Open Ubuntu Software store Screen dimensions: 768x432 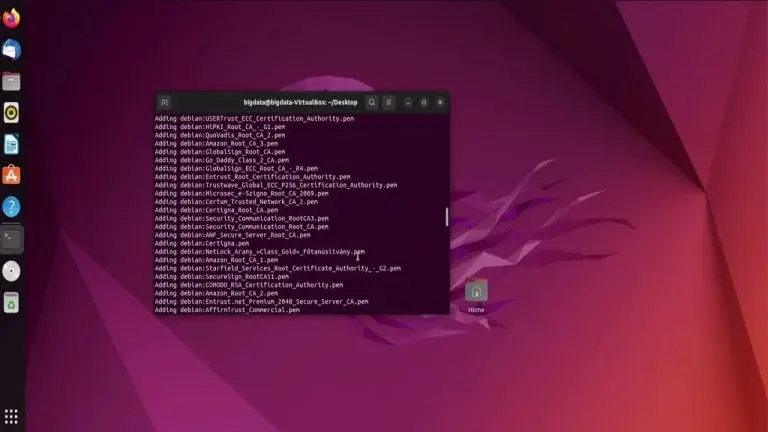(x=11, y=175)
